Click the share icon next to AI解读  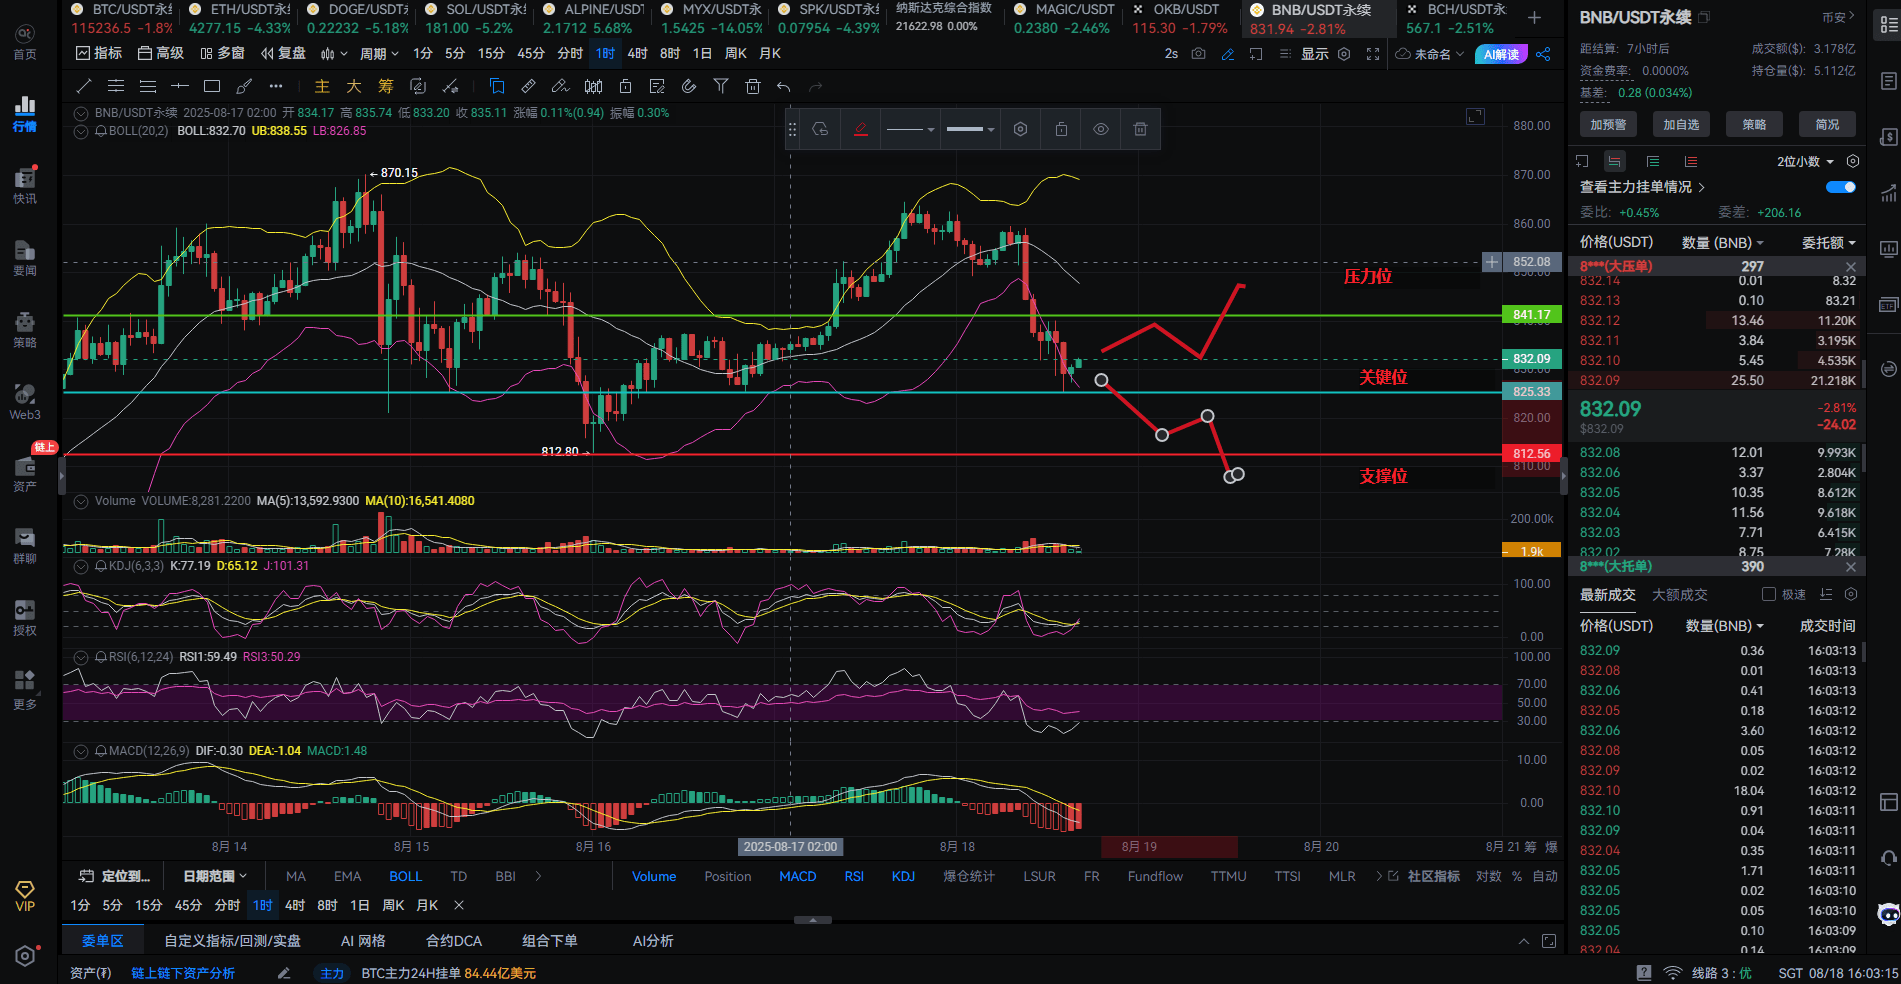pos(1543,54)
